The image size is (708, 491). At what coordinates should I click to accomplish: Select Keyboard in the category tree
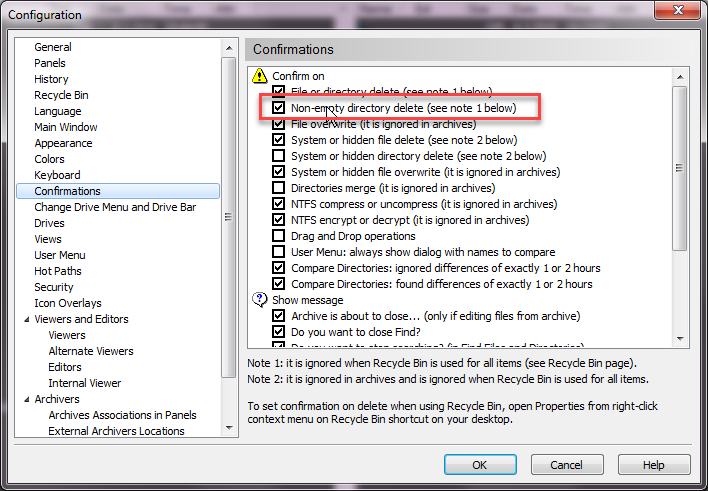tap(57, 175)
